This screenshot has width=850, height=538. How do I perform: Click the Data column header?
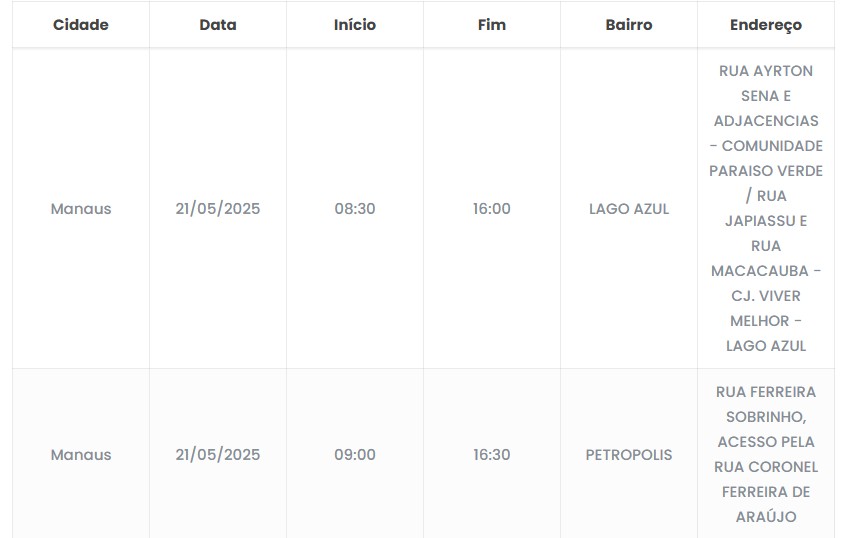218,25
